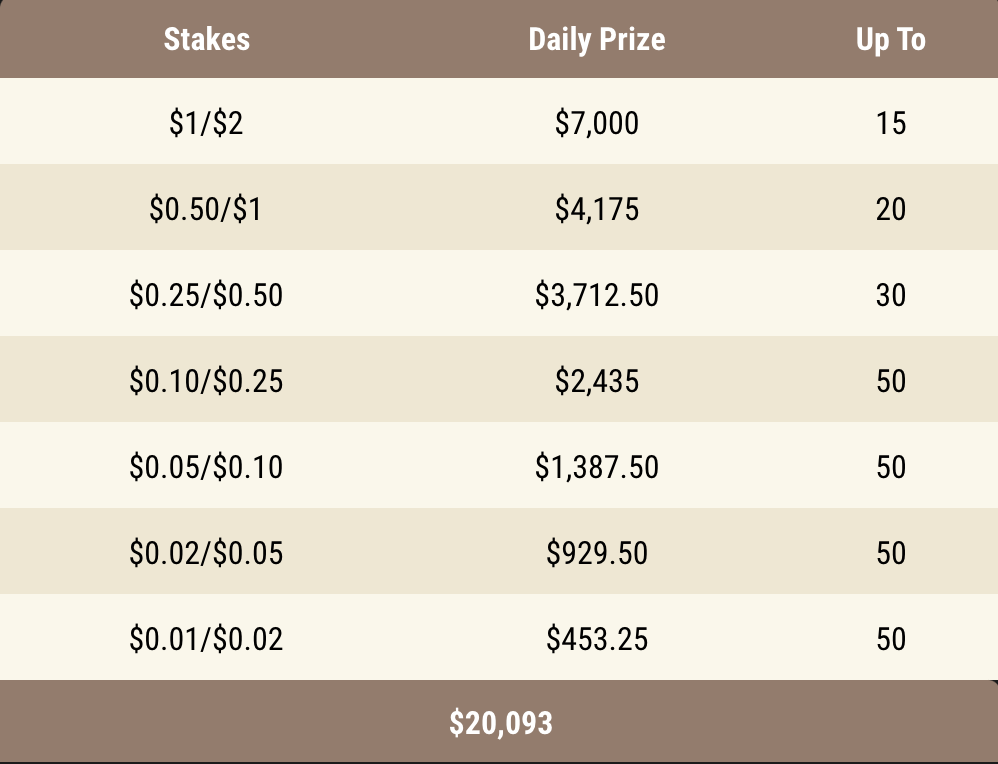The image size is (998, 764).
Task: Select the $0.50/$1 stakes cell
Action: [206, 209]
